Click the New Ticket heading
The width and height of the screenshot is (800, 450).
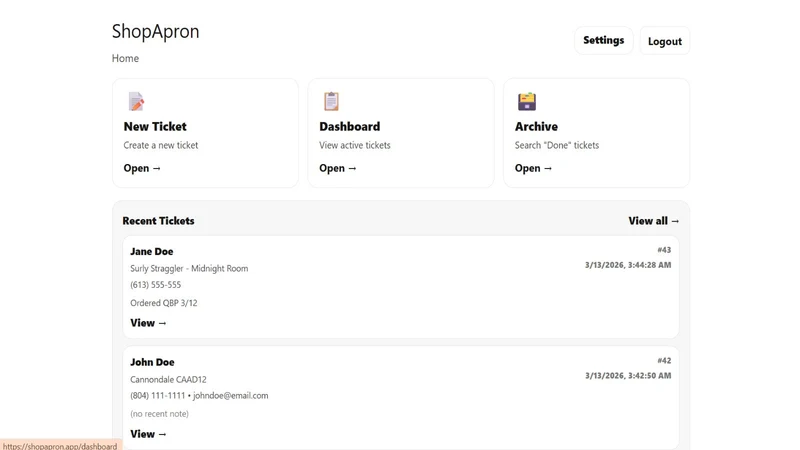(155, 127)
